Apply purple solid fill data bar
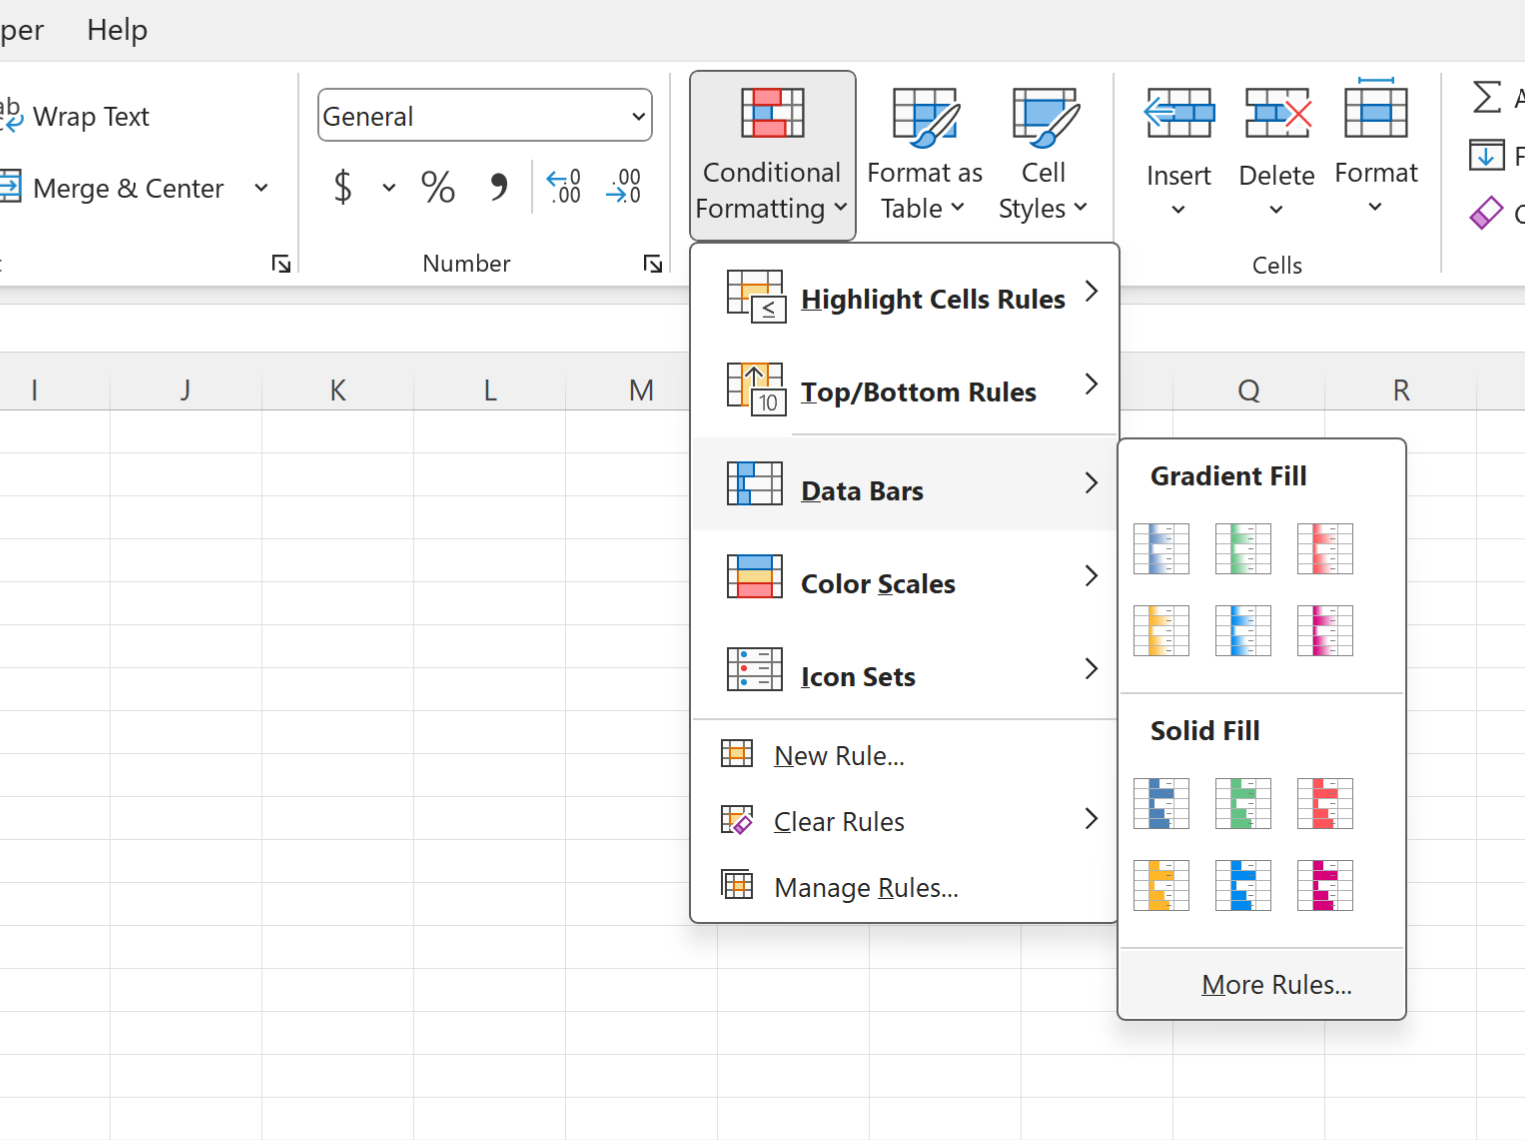This screenshot has height=1140, width=1525. [x=1325, y=886]
